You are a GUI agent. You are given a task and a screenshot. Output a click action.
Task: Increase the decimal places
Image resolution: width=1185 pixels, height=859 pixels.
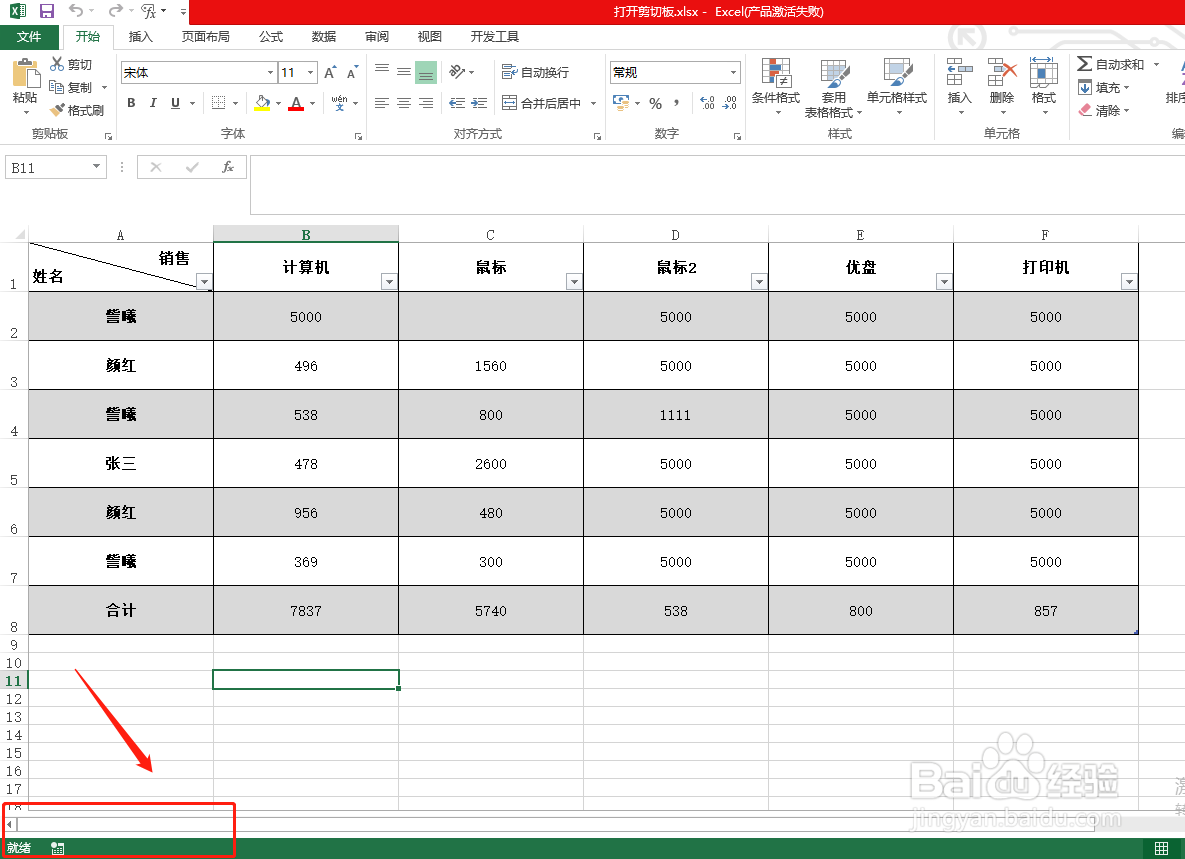click(707, 103)
